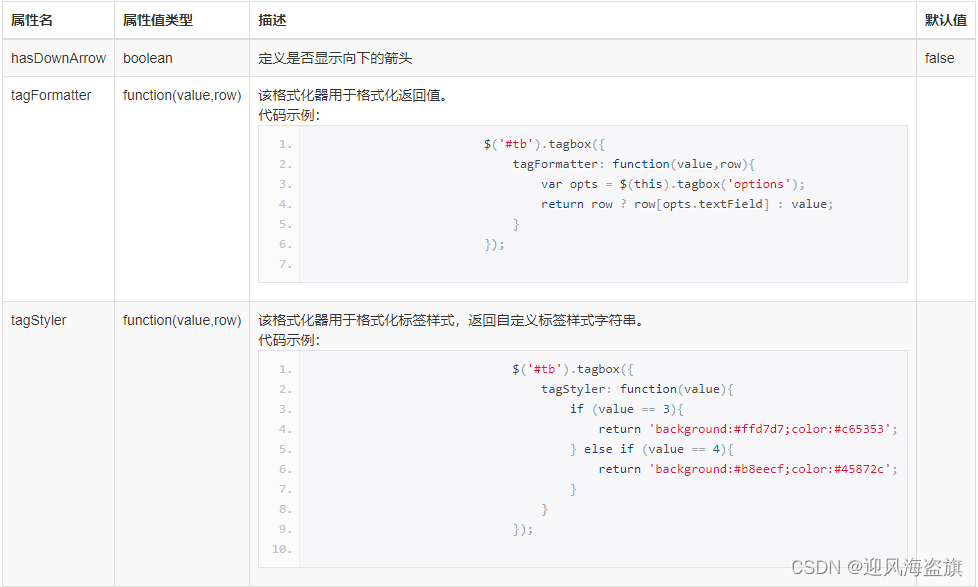This screenshot has height=587, width=978.
Task: Select the tagFormatter property name
Action: tap(50, 95)
